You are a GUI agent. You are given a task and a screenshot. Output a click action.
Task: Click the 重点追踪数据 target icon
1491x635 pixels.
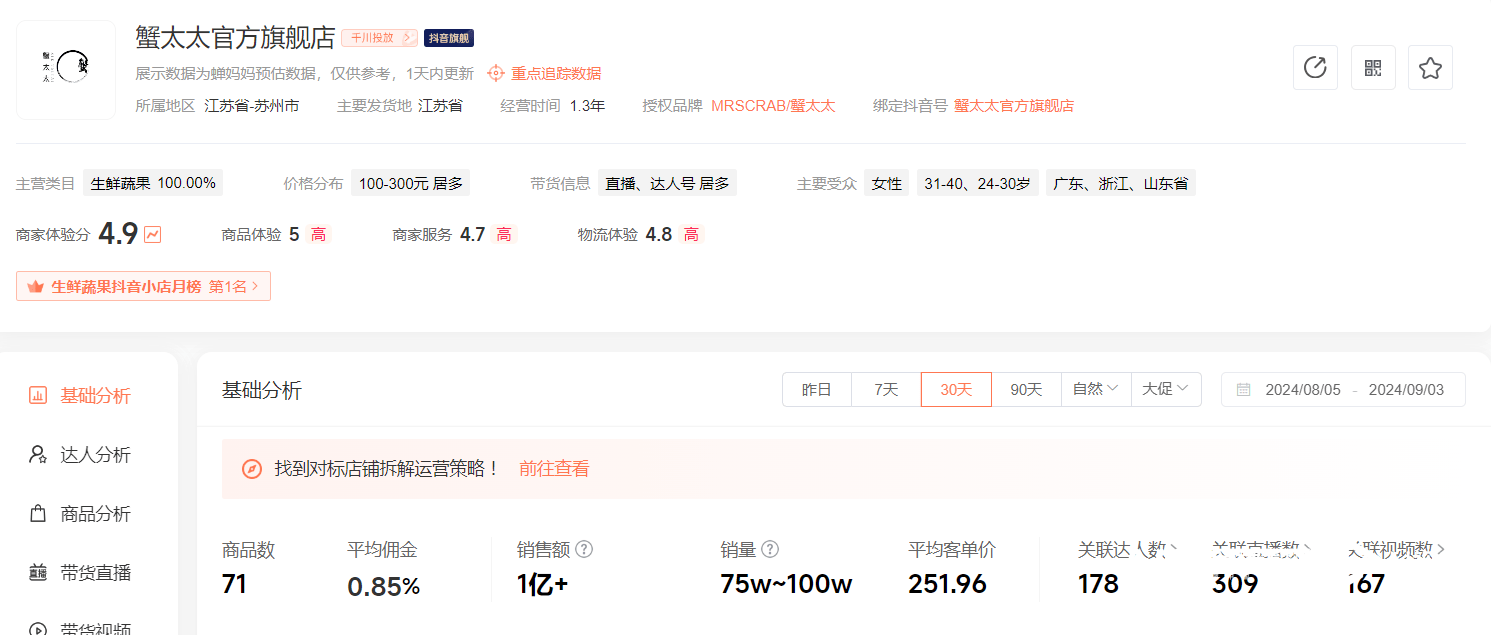click(x=495, y=73)
